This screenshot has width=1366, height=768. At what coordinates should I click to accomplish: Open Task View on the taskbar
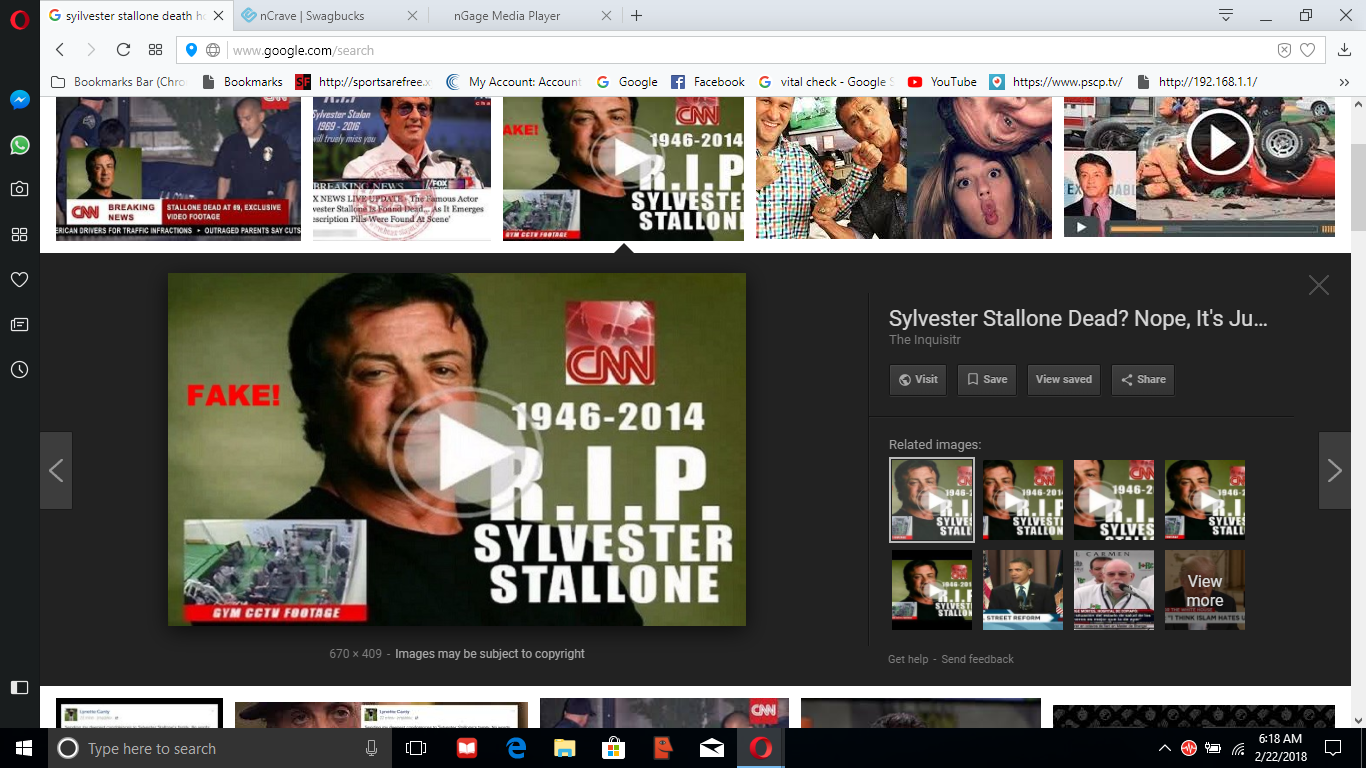coord(416,748)
